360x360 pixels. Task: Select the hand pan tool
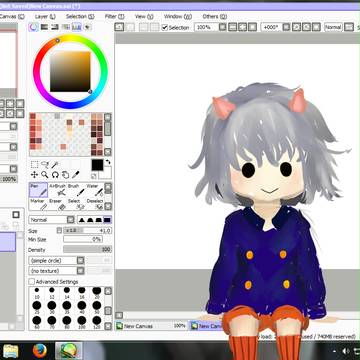(x=65, y=174)
